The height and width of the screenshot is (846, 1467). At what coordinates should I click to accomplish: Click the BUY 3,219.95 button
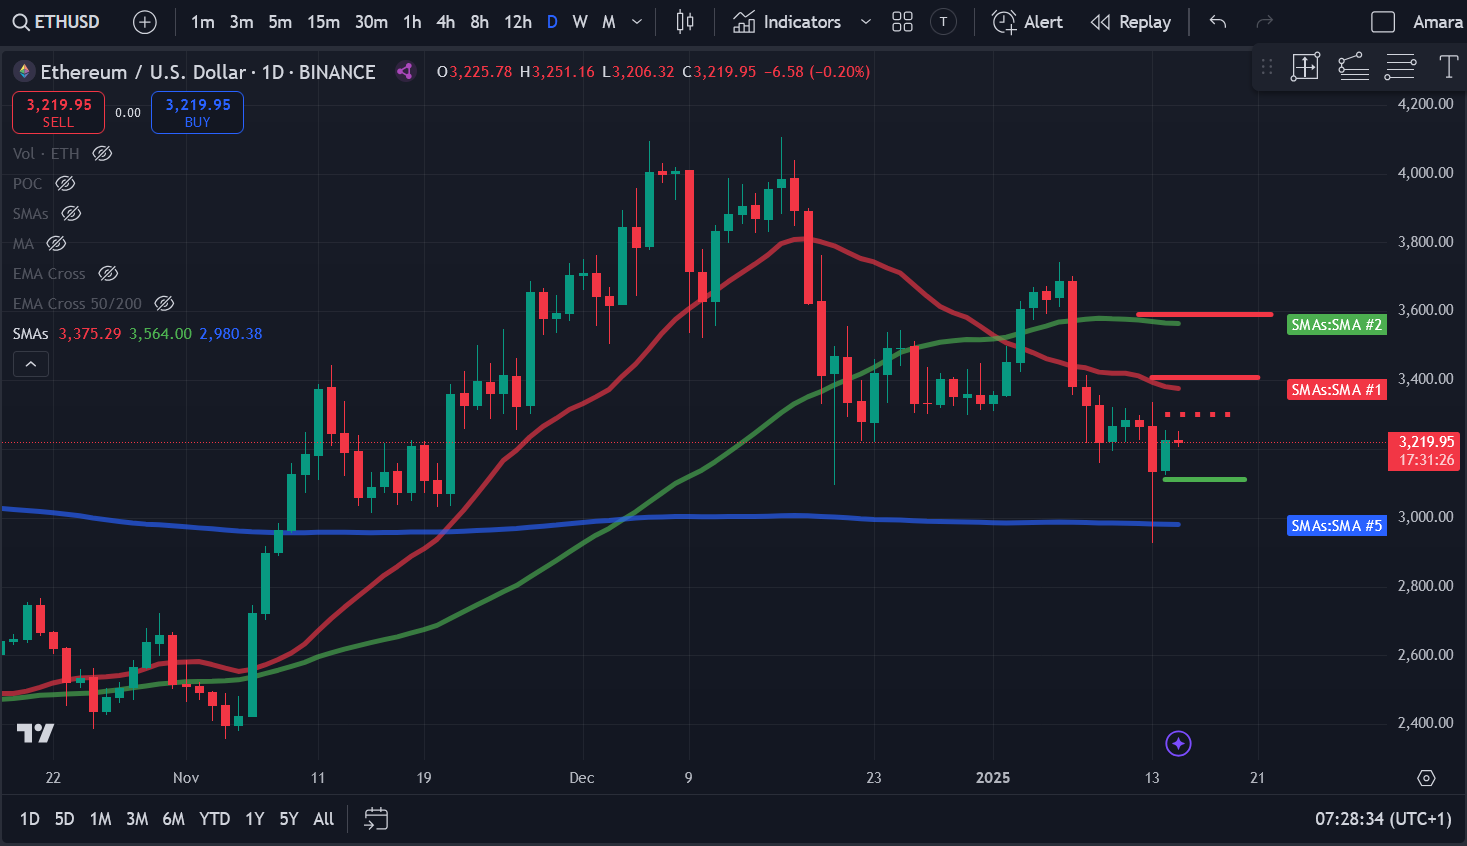[x=197, y=112]
